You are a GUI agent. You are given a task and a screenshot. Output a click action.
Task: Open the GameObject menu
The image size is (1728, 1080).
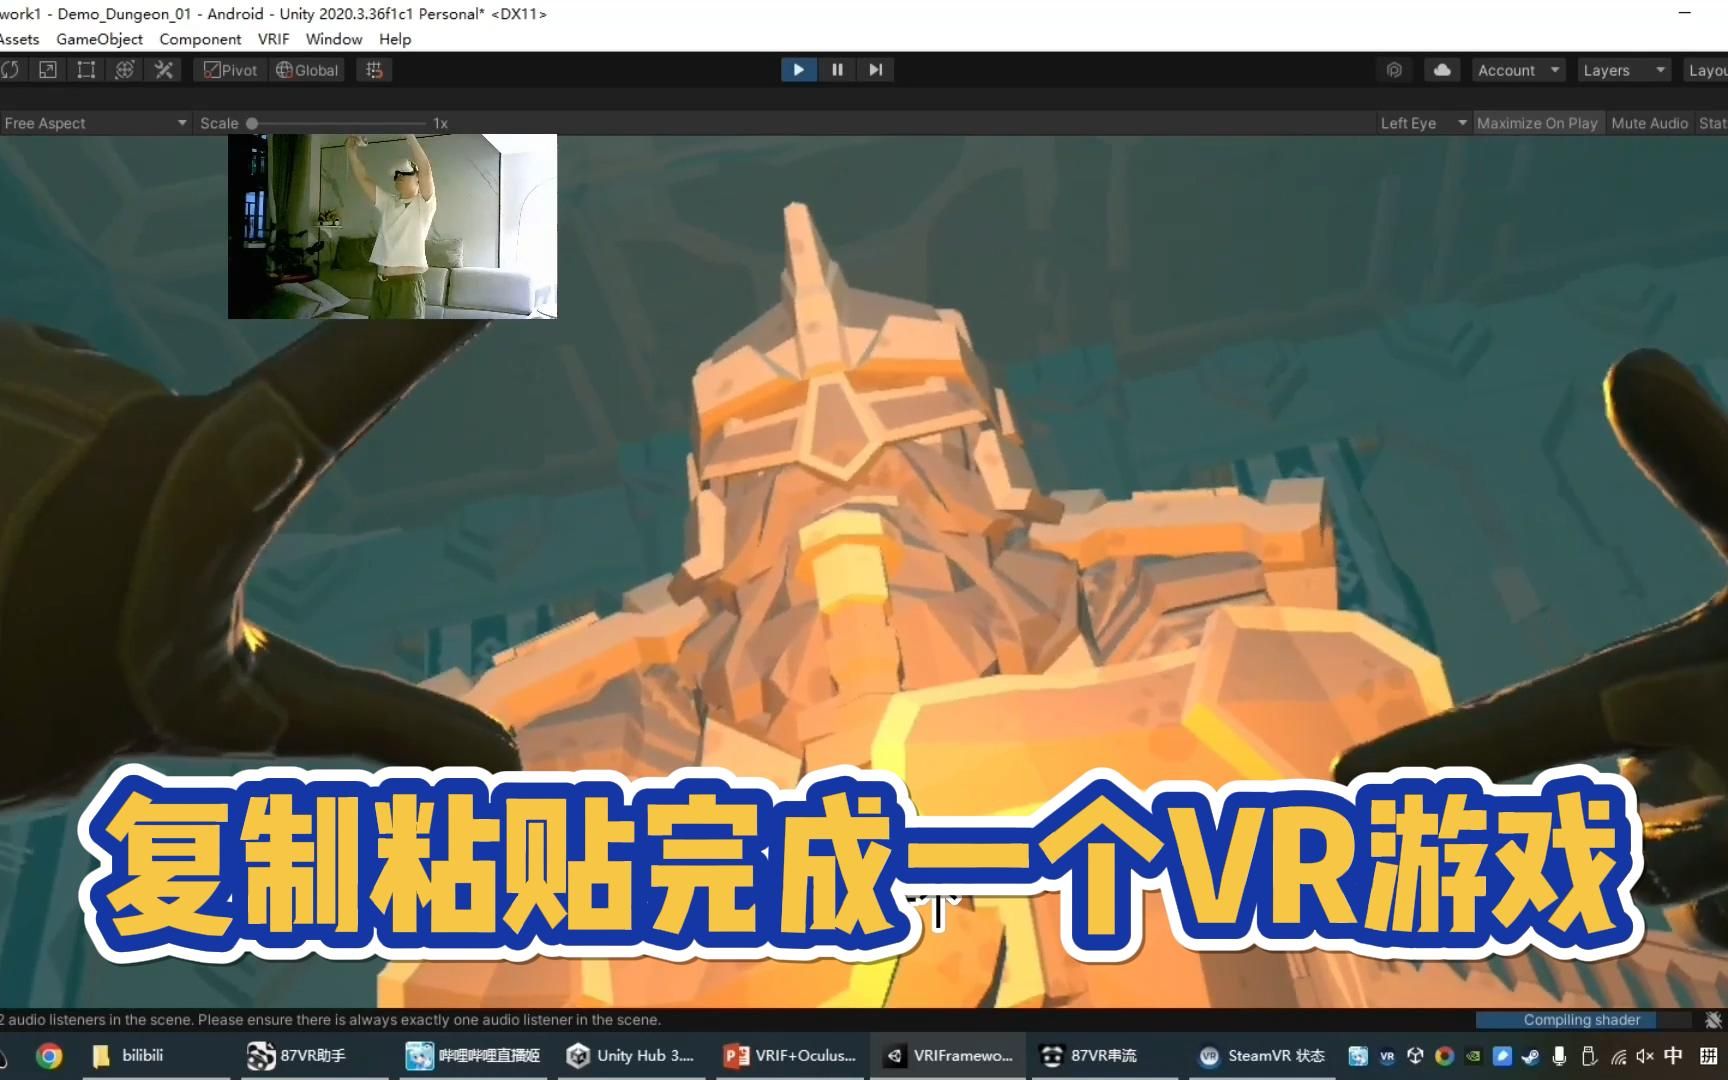pyautogui.click(x=99, y=39)
